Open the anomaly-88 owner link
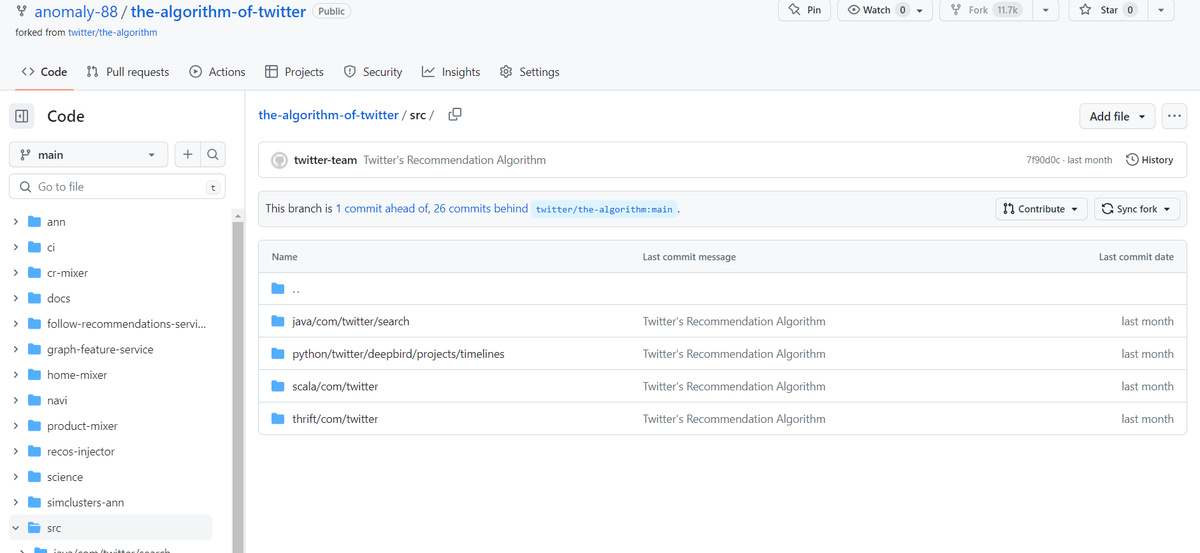Image resolution: width=1200 pixels, height=553 pixels. [x=75, y=12]
